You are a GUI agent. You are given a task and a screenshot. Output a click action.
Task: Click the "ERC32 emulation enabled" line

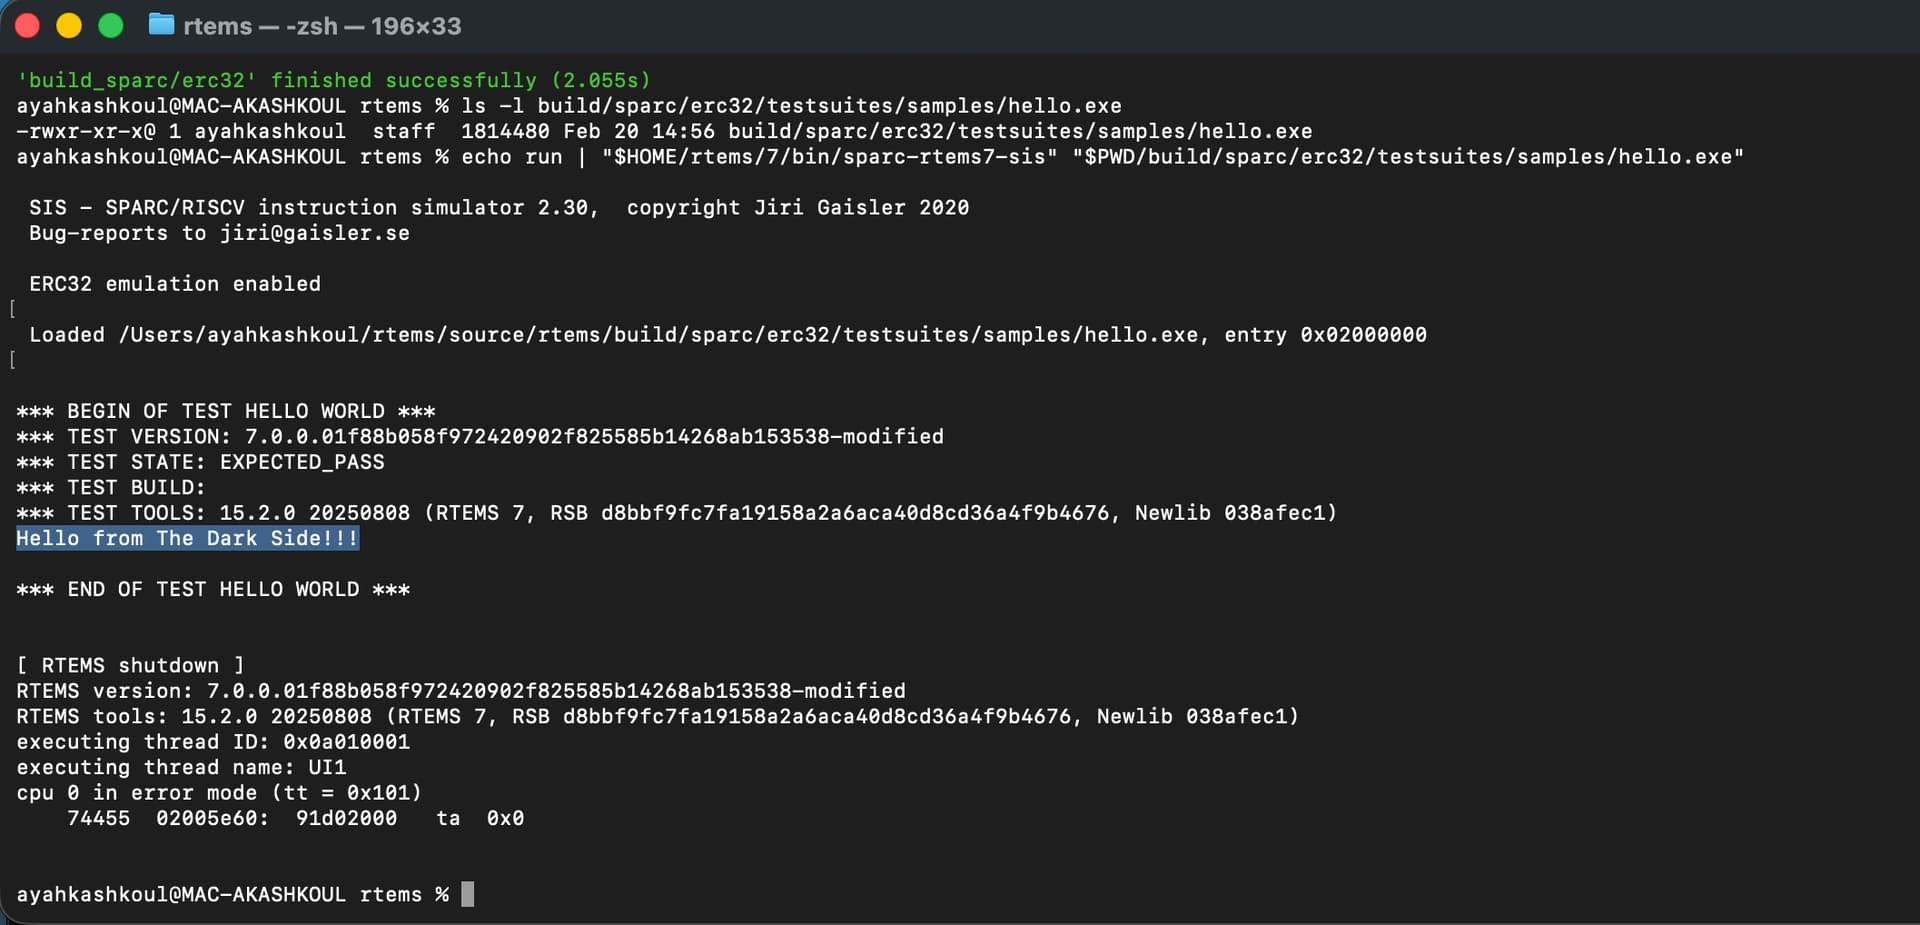(x=175, y=284)
